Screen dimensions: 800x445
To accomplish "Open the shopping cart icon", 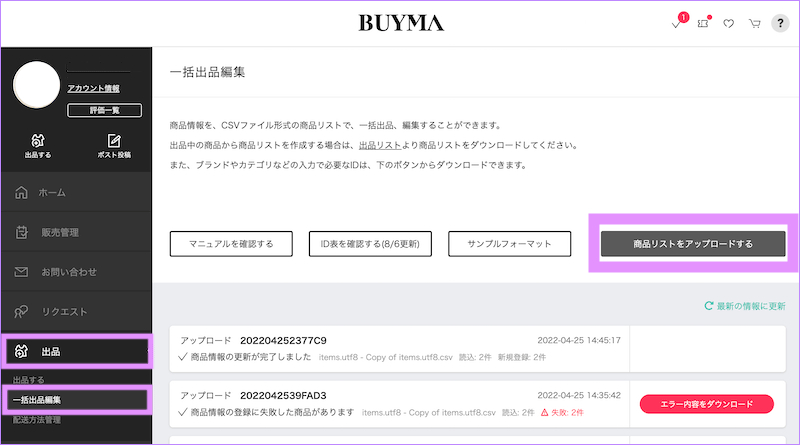I will [x=755, y=23].
